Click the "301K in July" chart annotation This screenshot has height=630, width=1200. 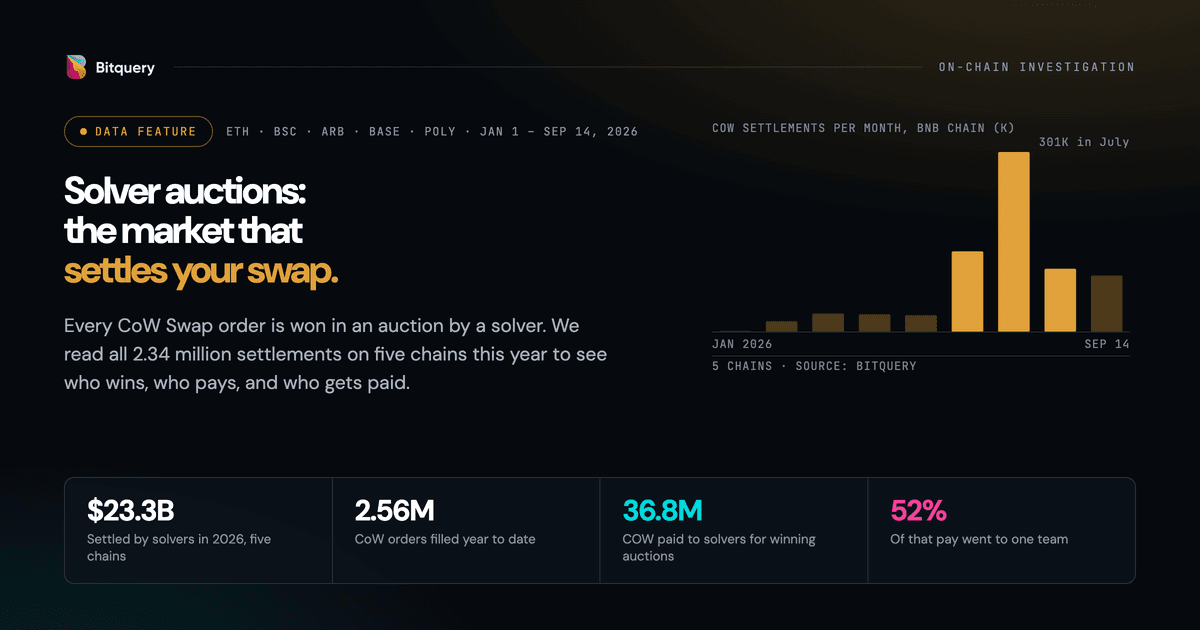pos(1084,142)
